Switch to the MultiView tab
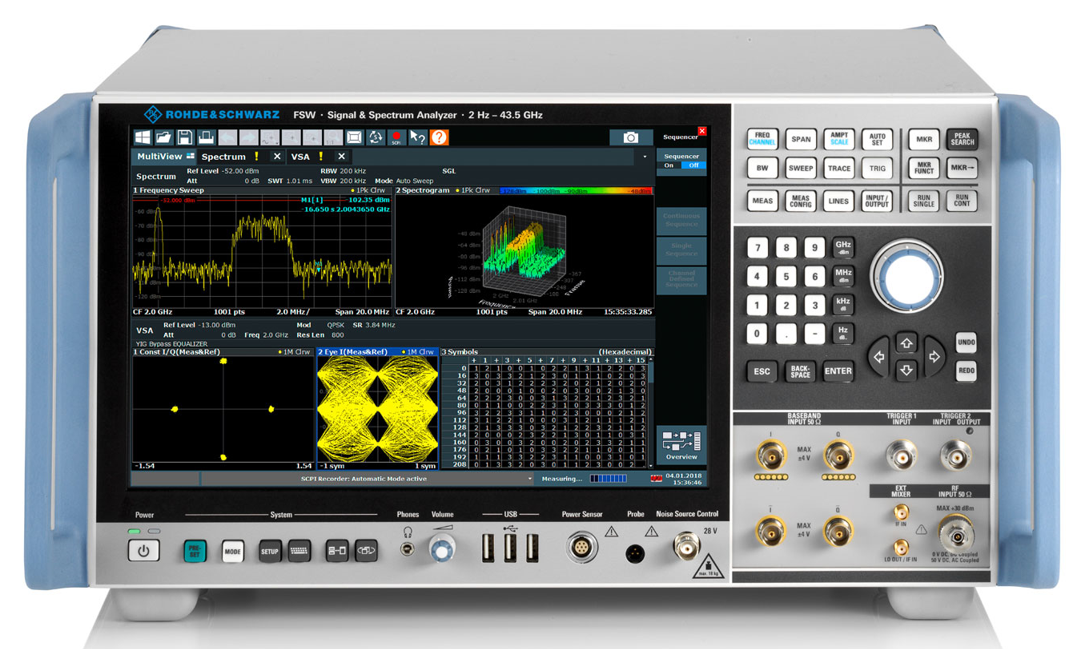 coord(165,157)
